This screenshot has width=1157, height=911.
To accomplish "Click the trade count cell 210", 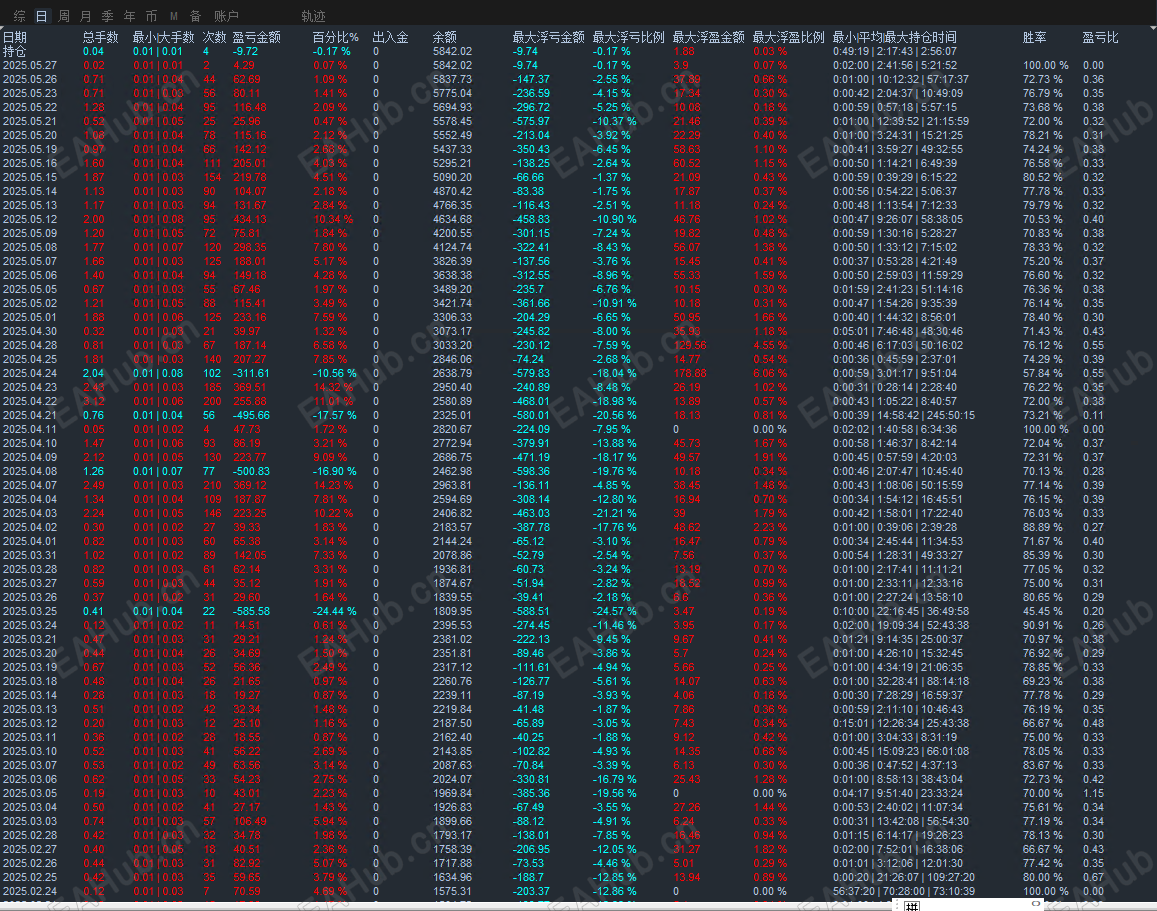I will tap(213, 485).
